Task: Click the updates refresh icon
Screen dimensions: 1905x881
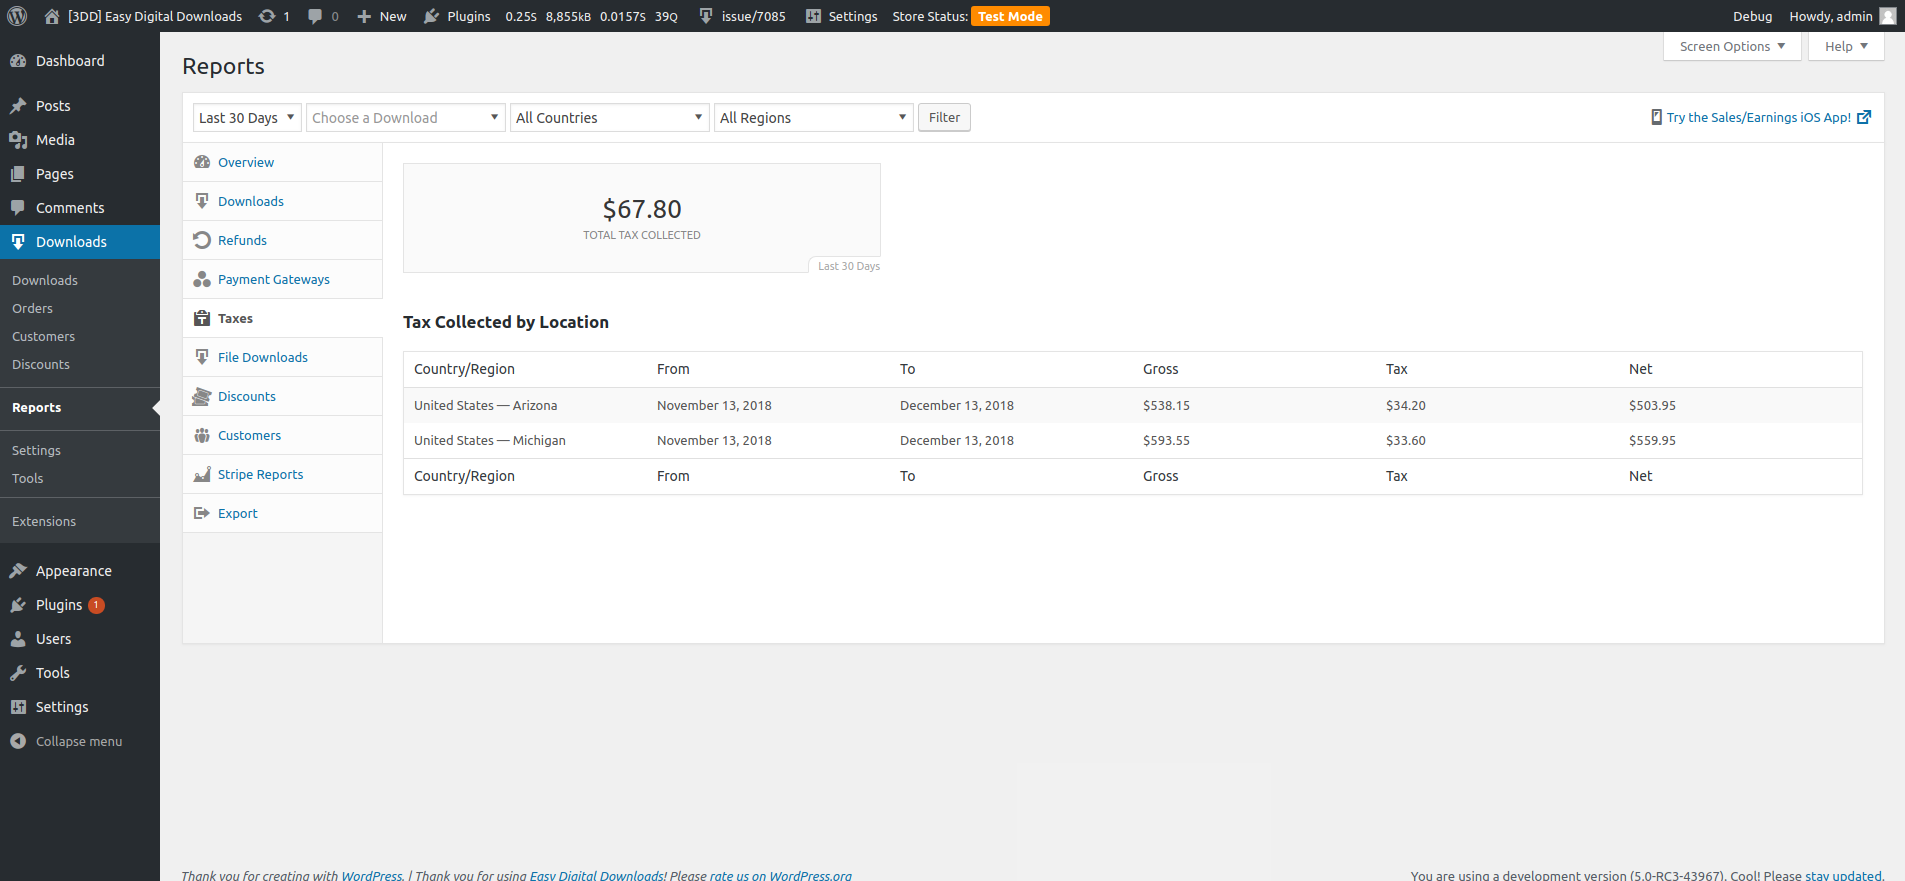Action: tap(267, 16)
